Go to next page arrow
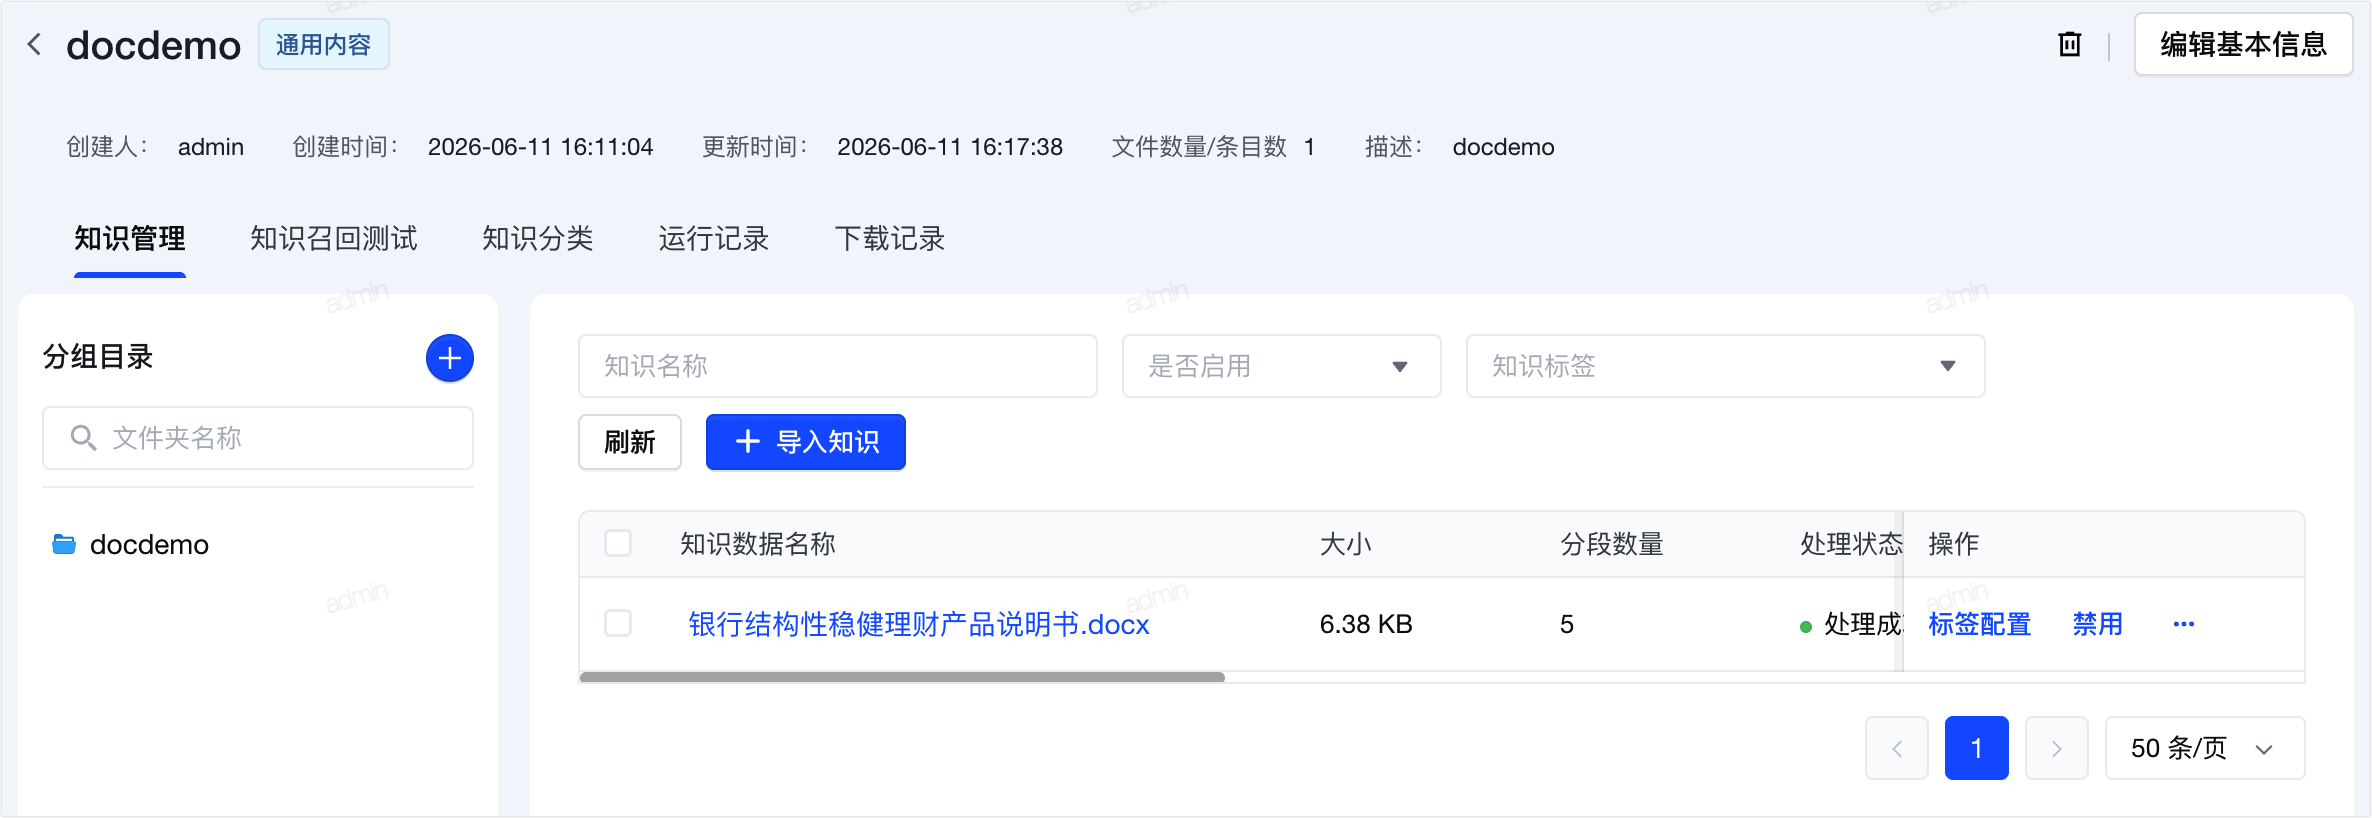 click(2056, 748)
